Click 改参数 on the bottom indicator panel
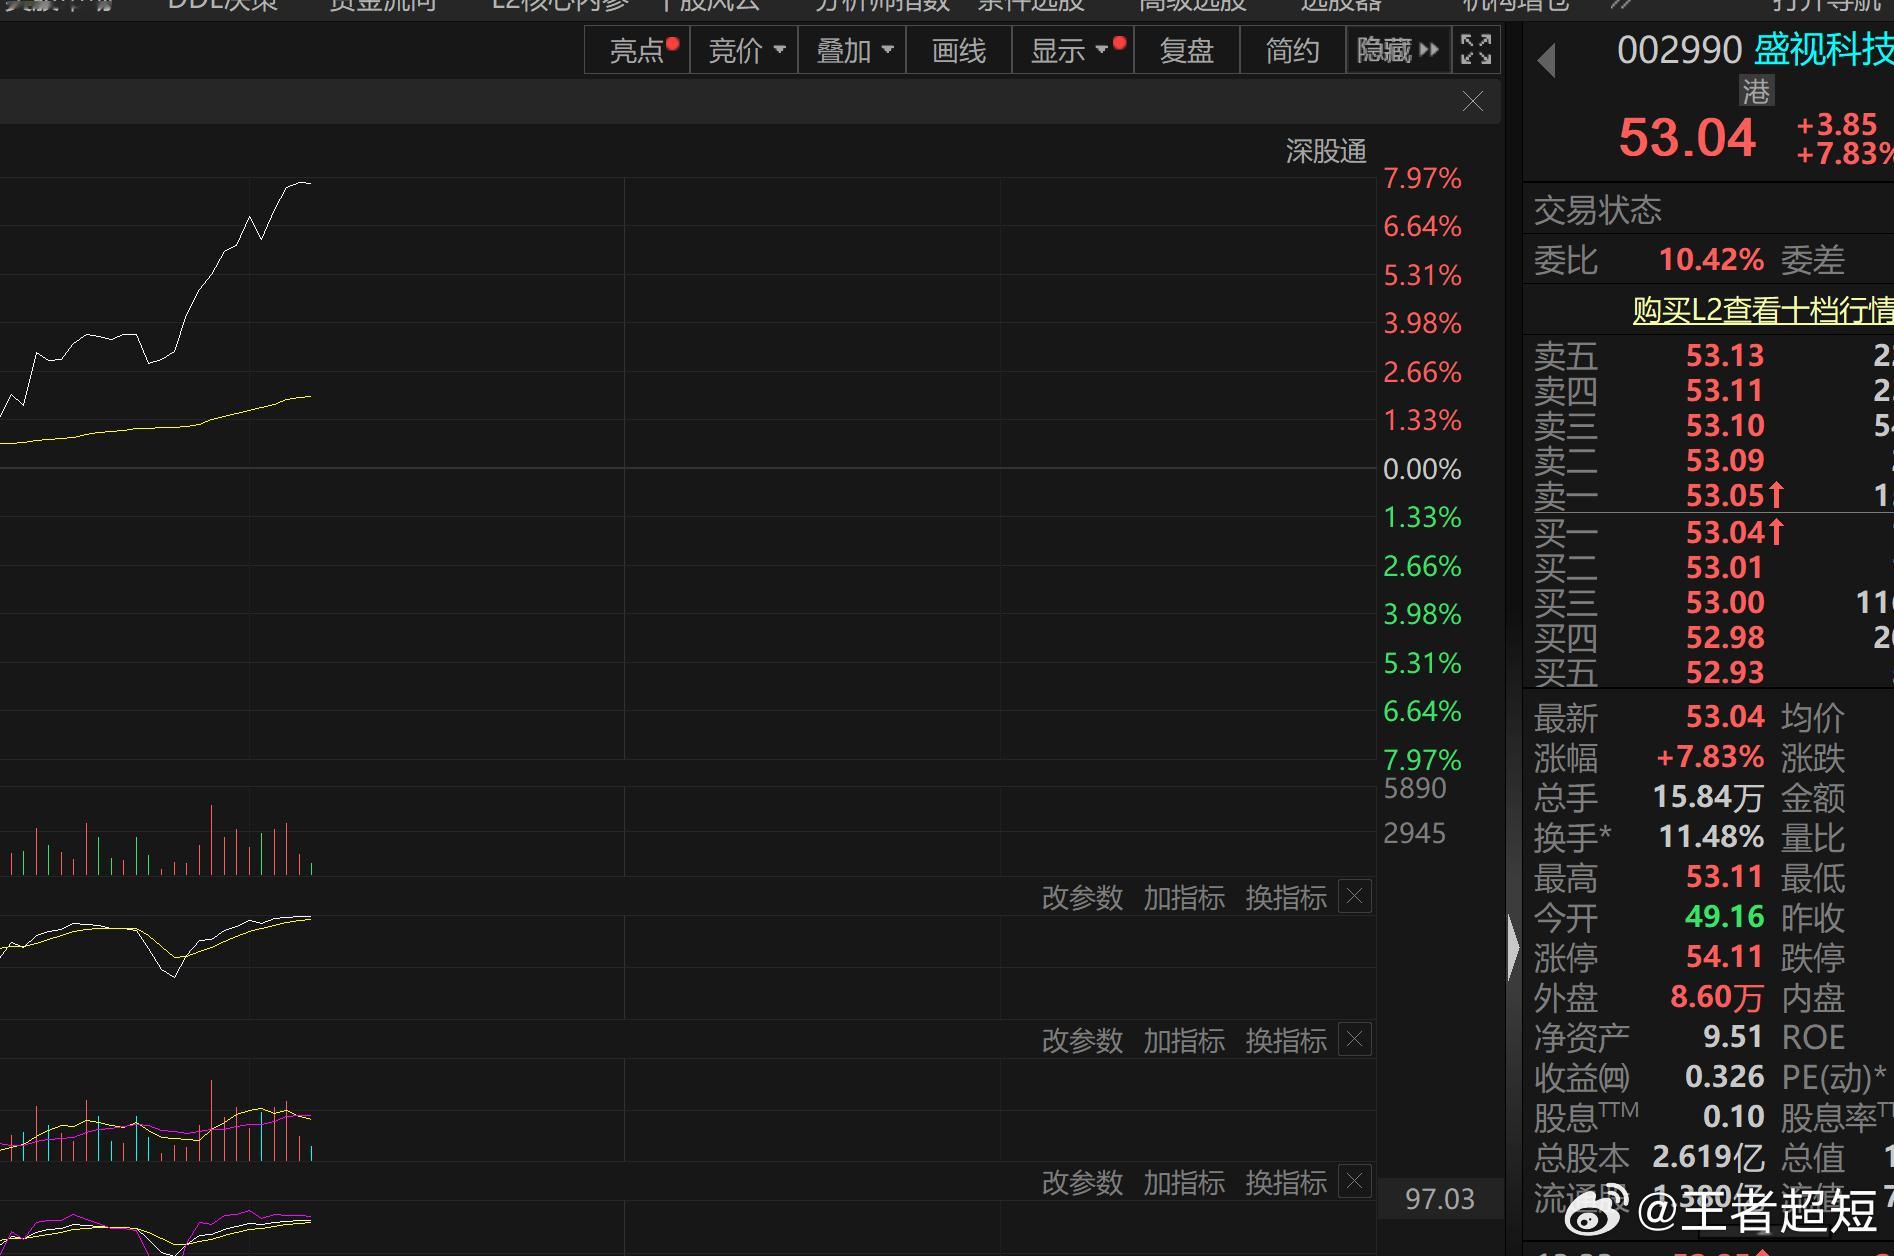Image resolution: width=1894 pixels, height=1256 pixels. (x=1082, y=1183)
